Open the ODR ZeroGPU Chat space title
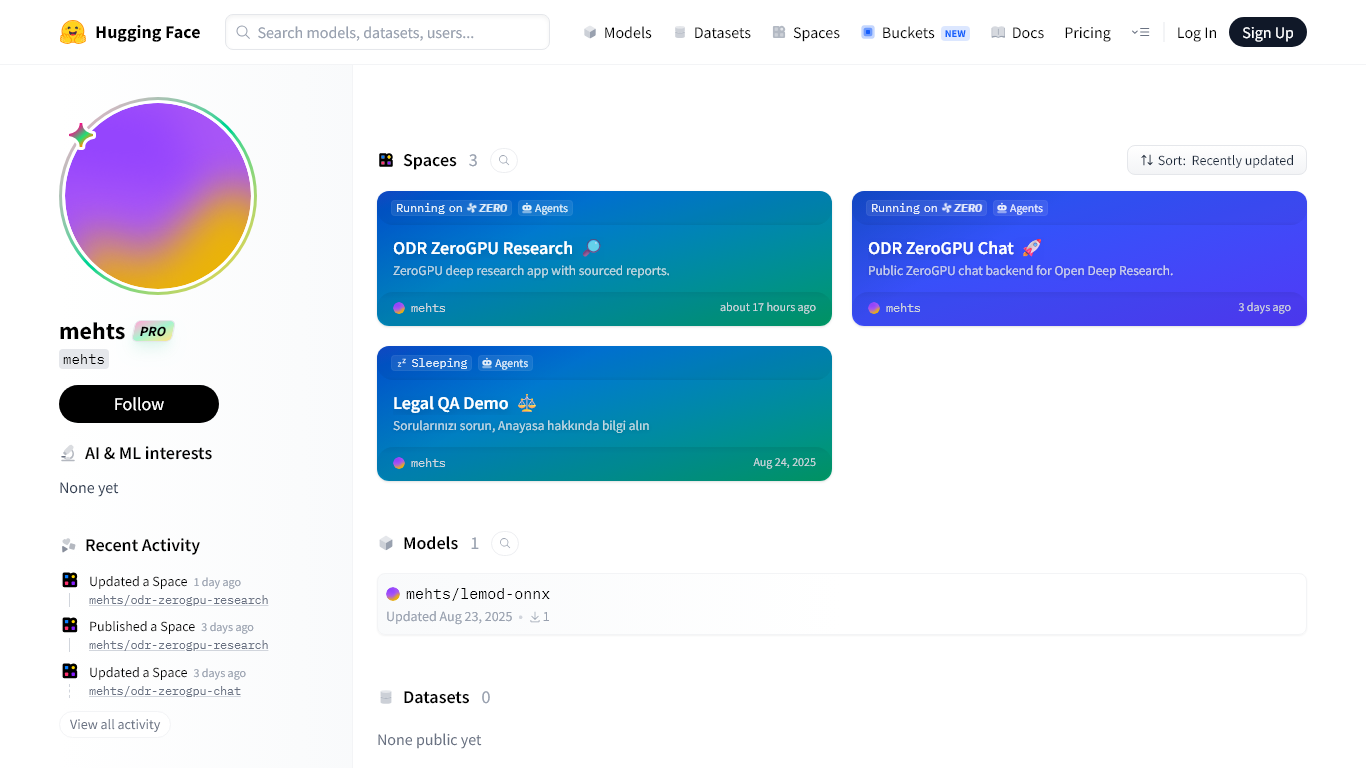Screen dimensions: 1366x768 (x=941, y=248)
